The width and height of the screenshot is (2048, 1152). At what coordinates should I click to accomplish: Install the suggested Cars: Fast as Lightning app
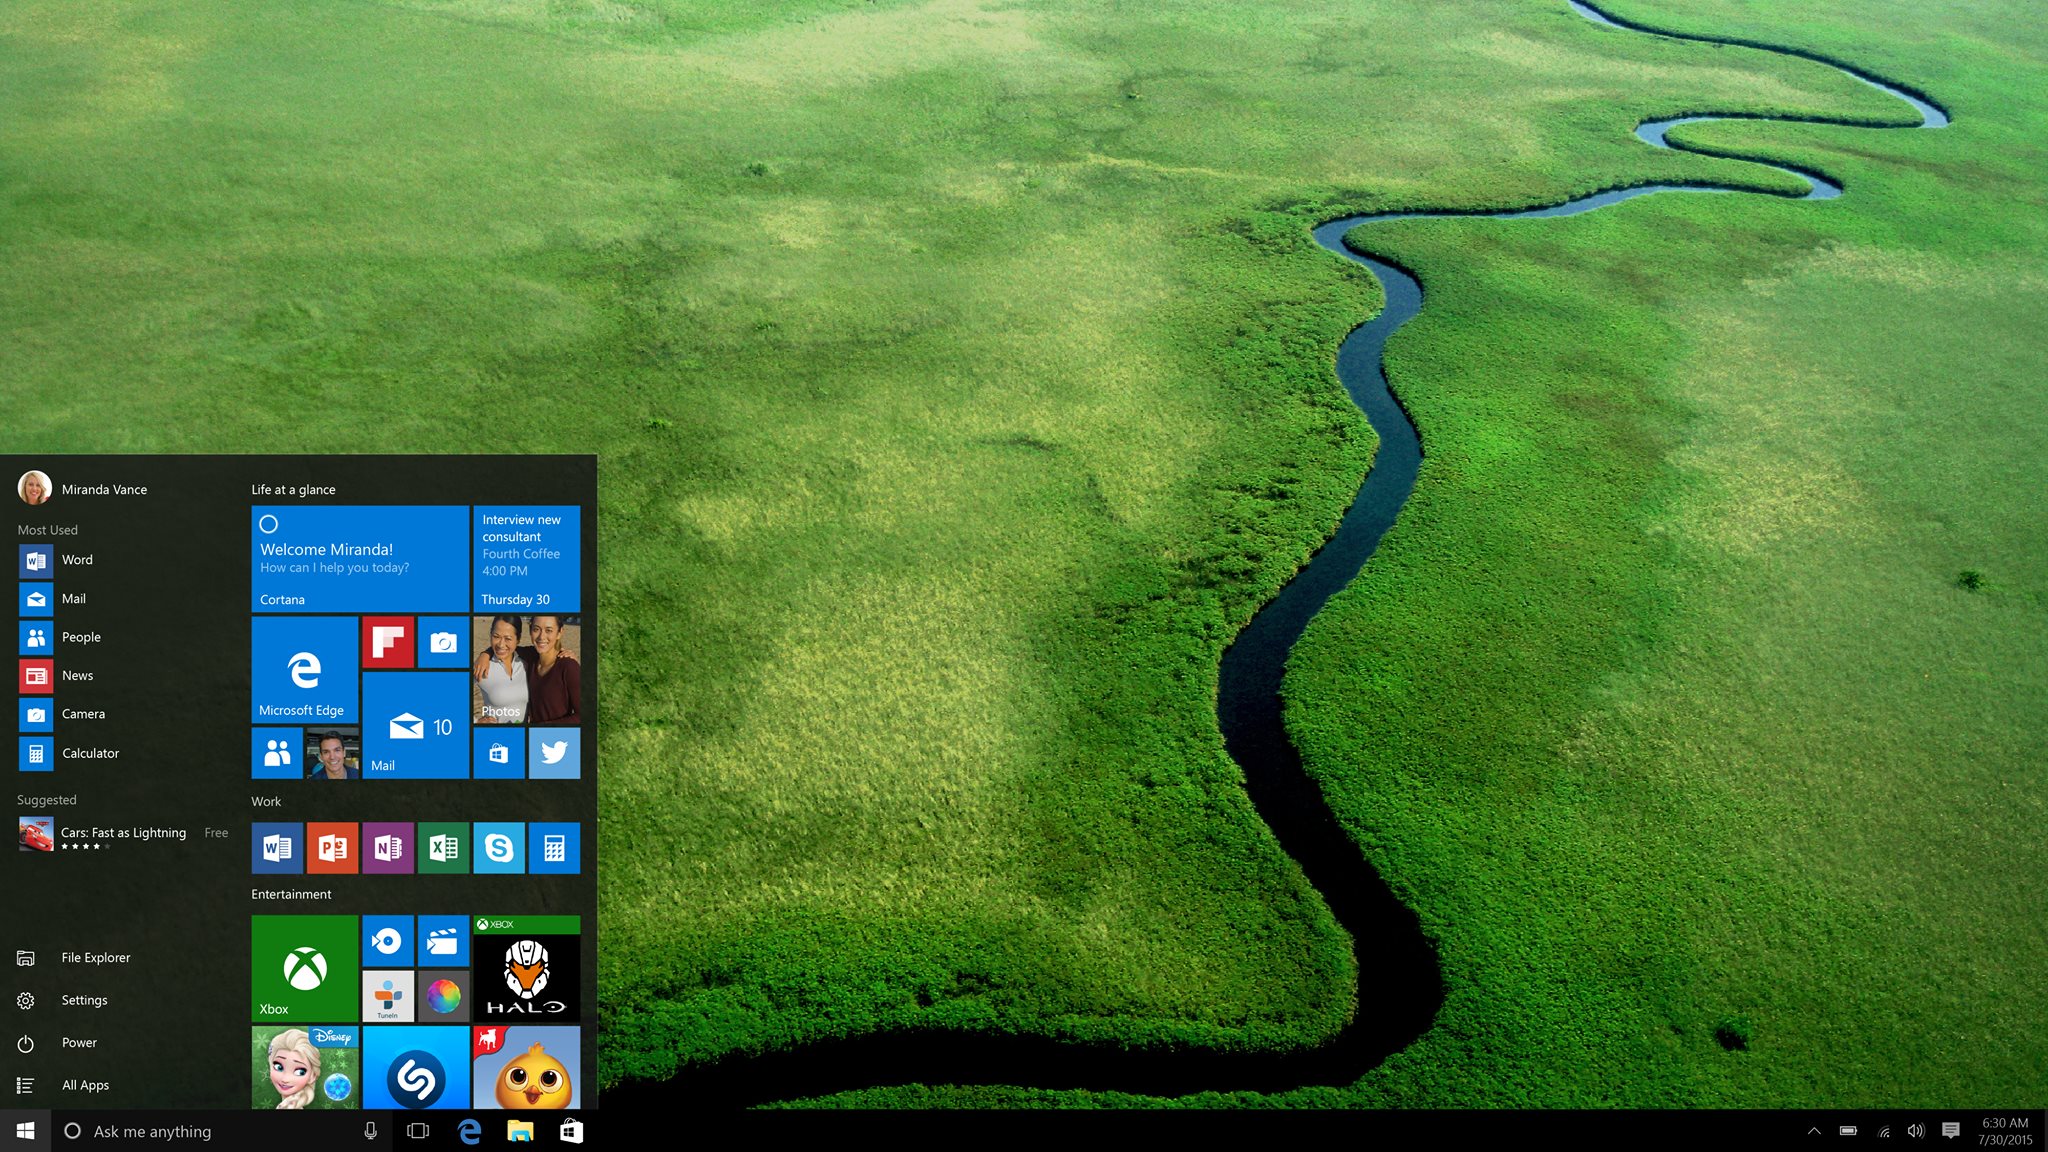coord(122,832)
